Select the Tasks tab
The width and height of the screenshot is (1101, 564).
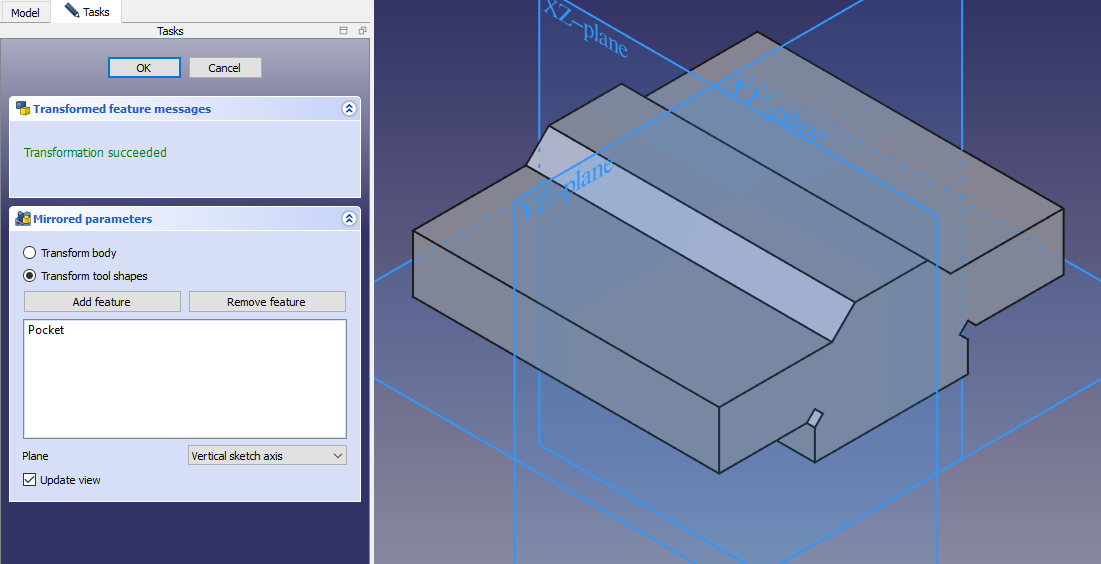pos(87,12)
